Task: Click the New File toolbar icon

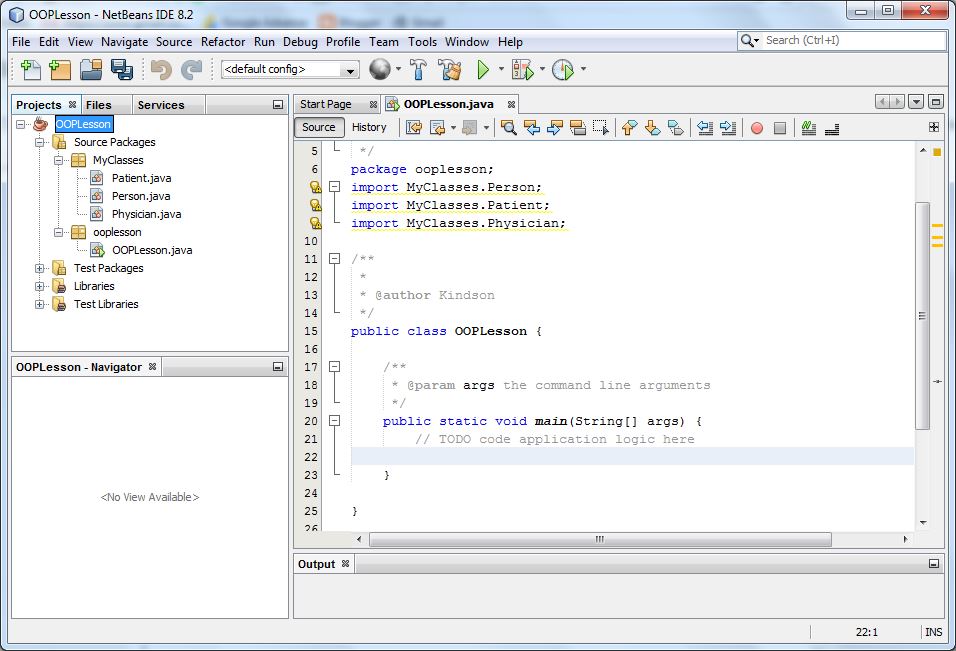Action: click(x=30, y=69)
